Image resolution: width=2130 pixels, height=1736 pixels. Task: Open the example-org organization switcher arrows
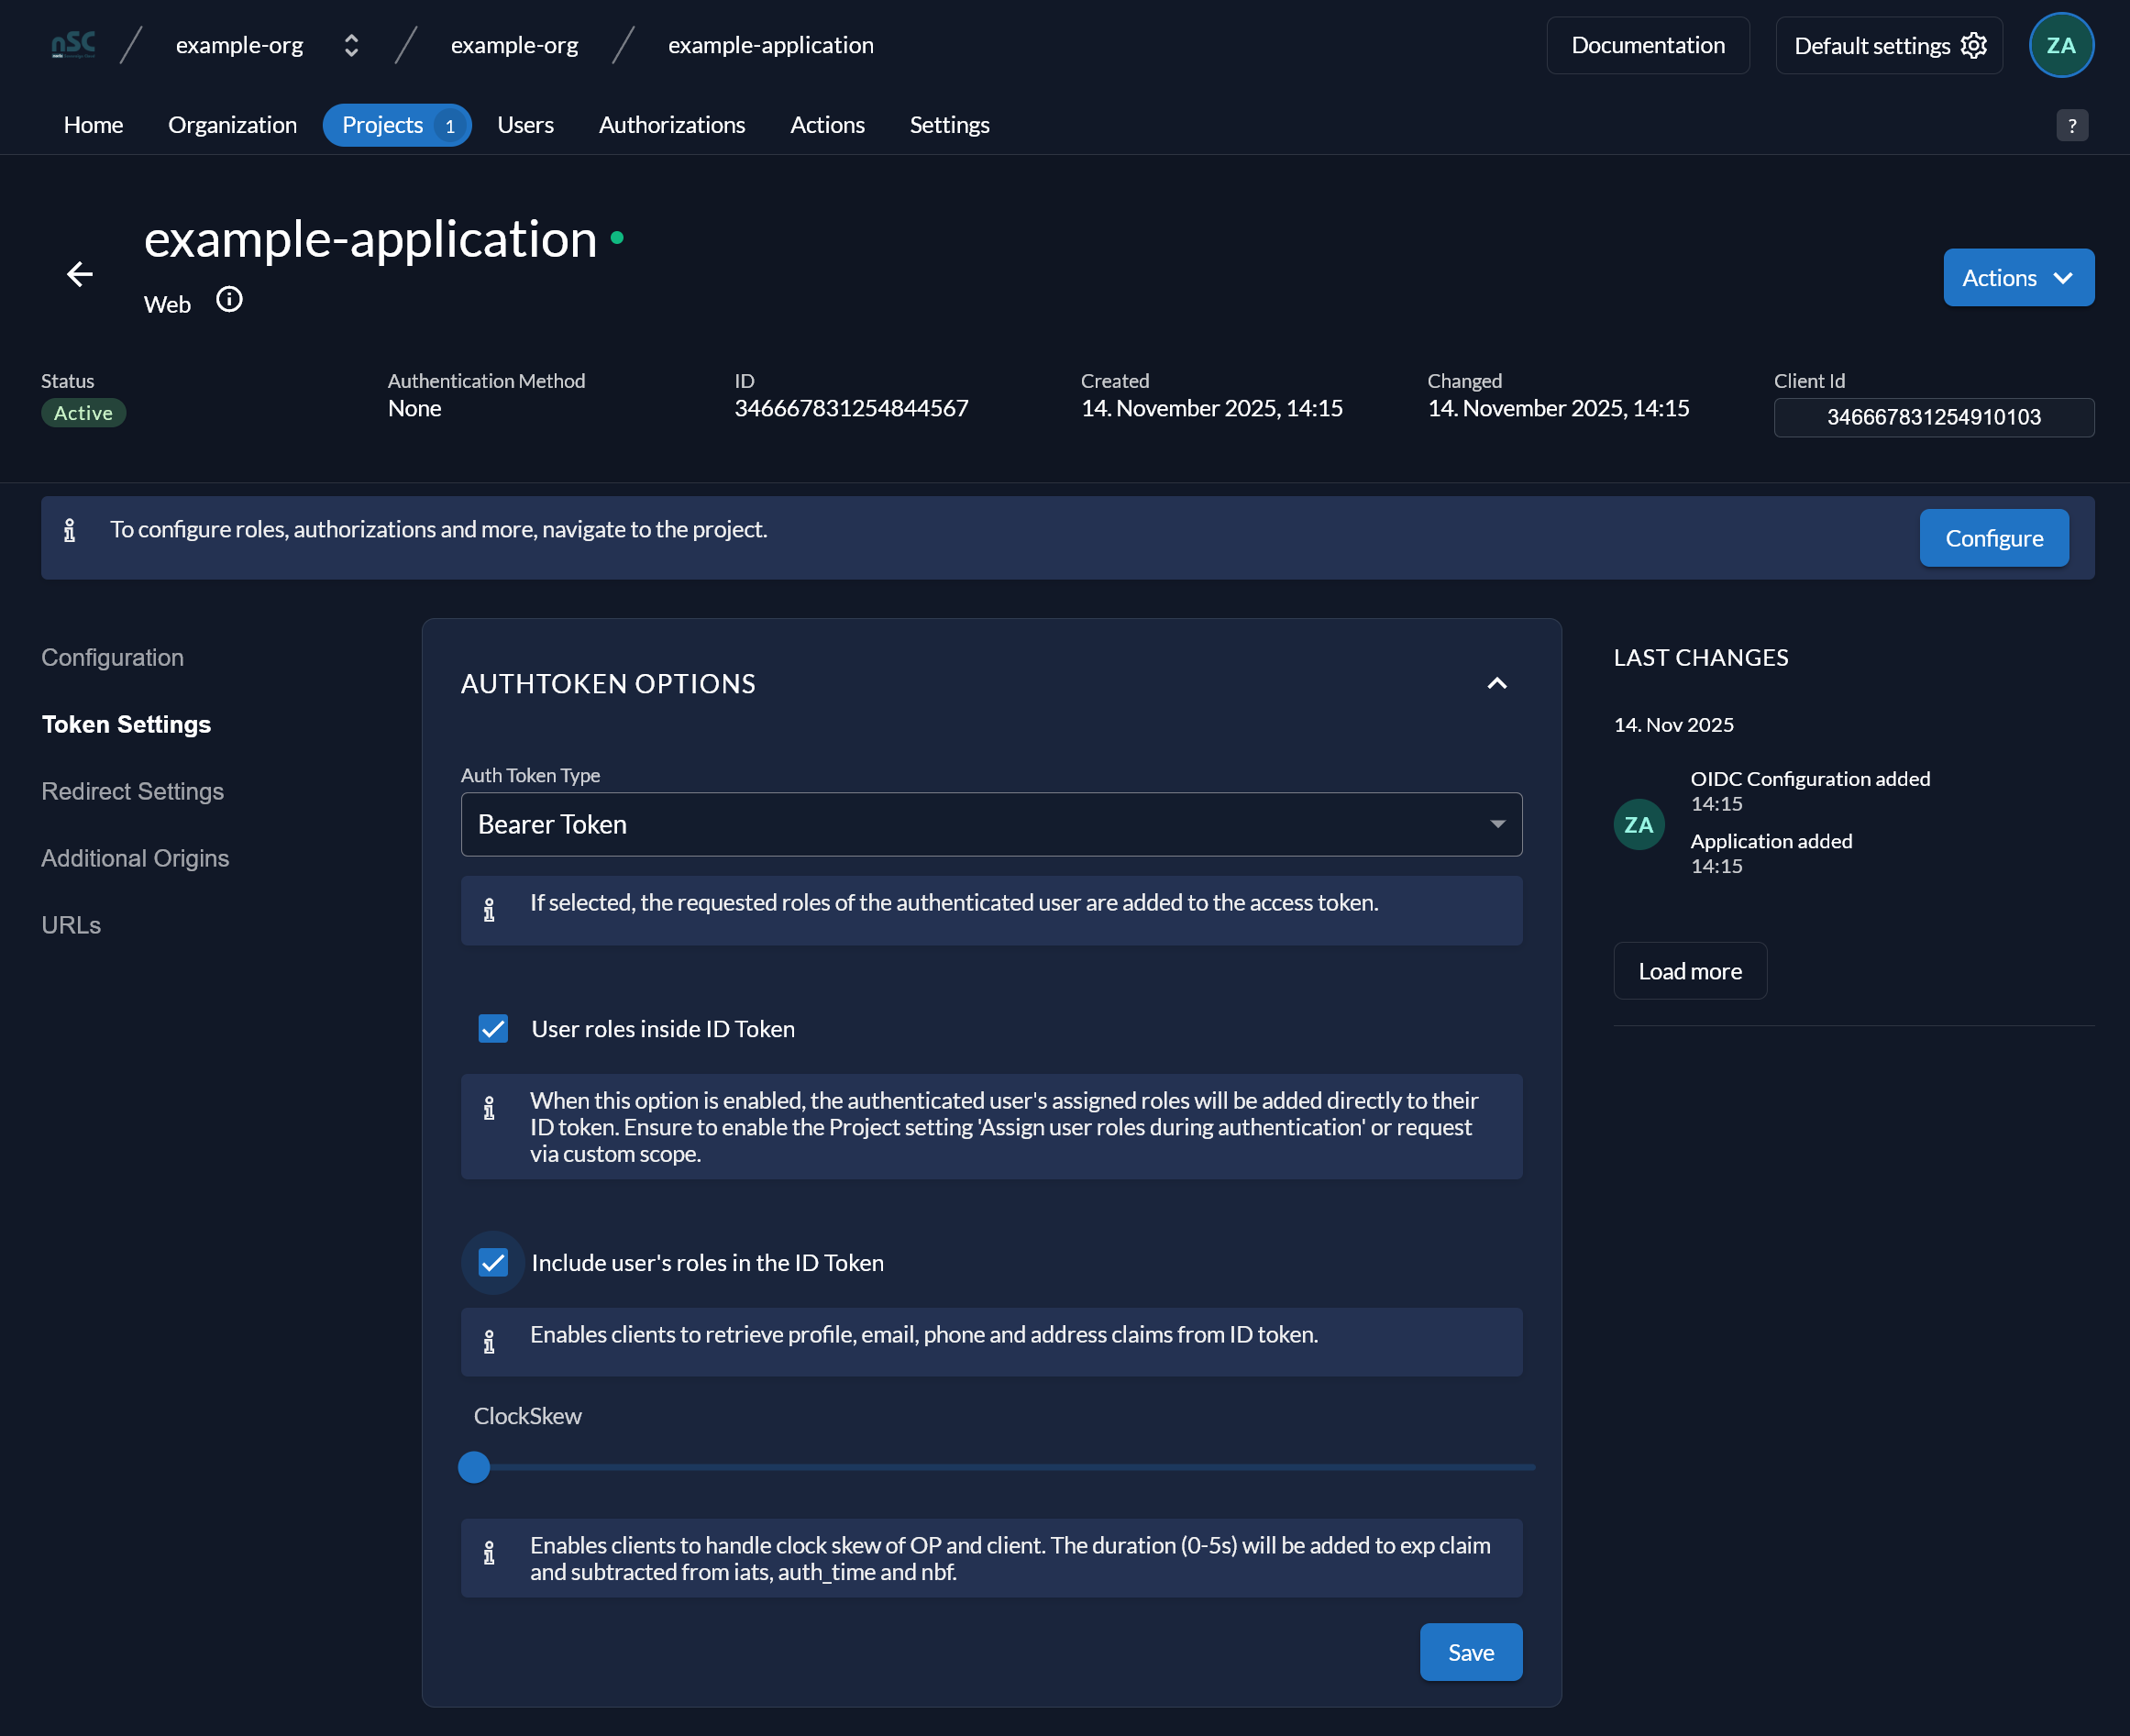pyautogui.click(x=351, y=45)
